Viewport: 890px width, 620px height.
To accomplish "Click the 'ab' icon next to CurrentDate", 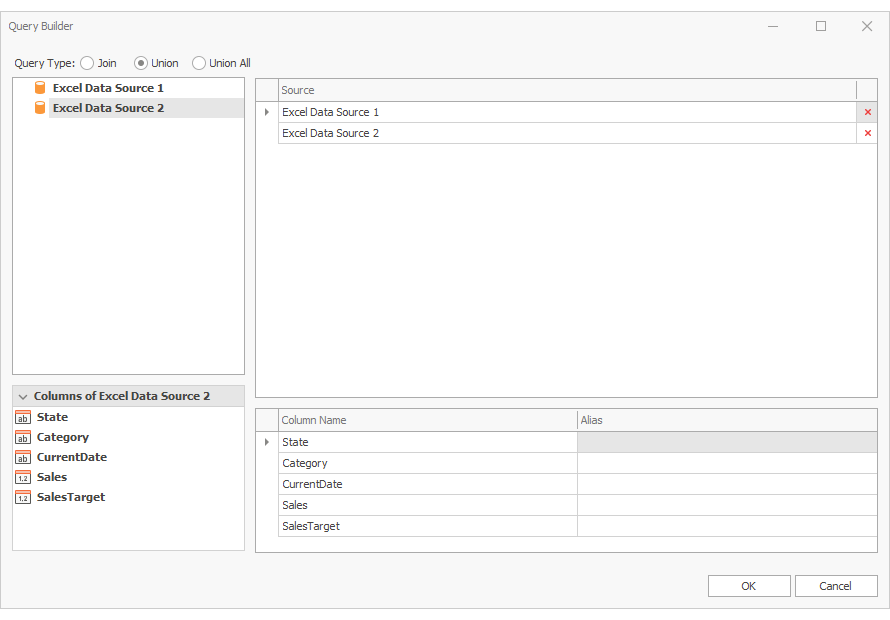I will (22, 457).
